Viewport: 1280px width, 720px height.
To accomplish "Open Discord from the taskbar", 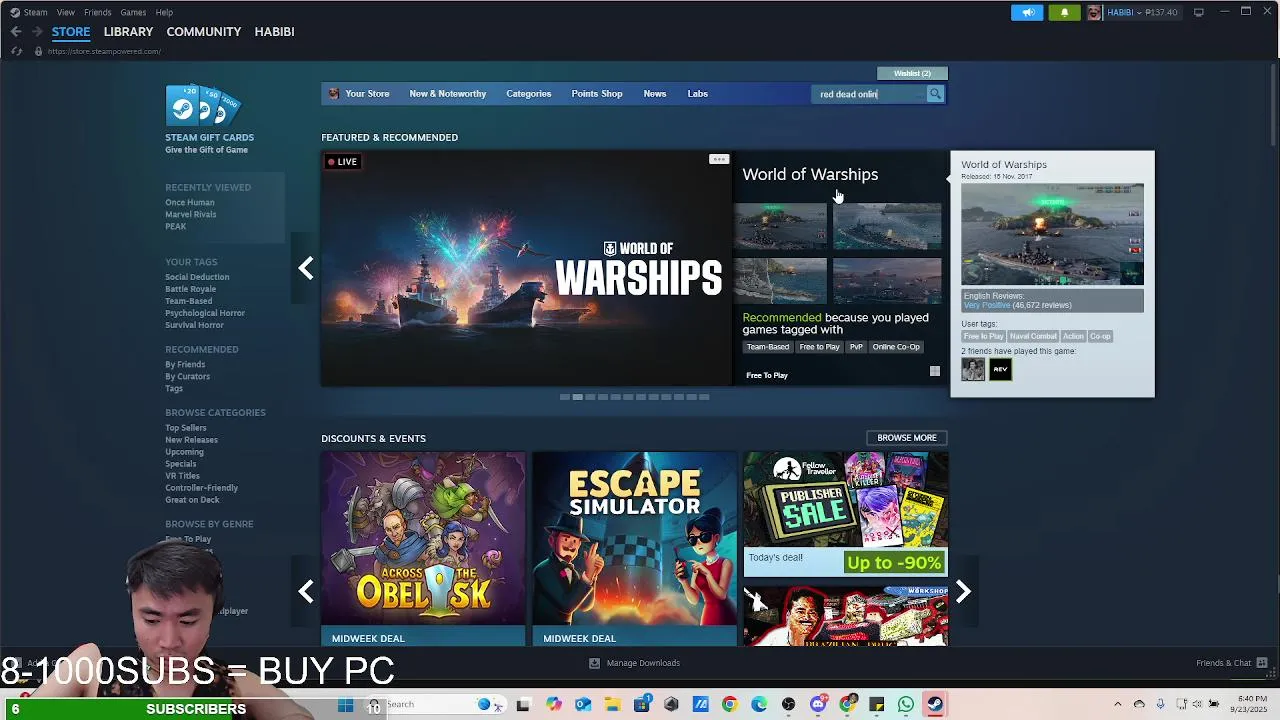I will [818, 705].
